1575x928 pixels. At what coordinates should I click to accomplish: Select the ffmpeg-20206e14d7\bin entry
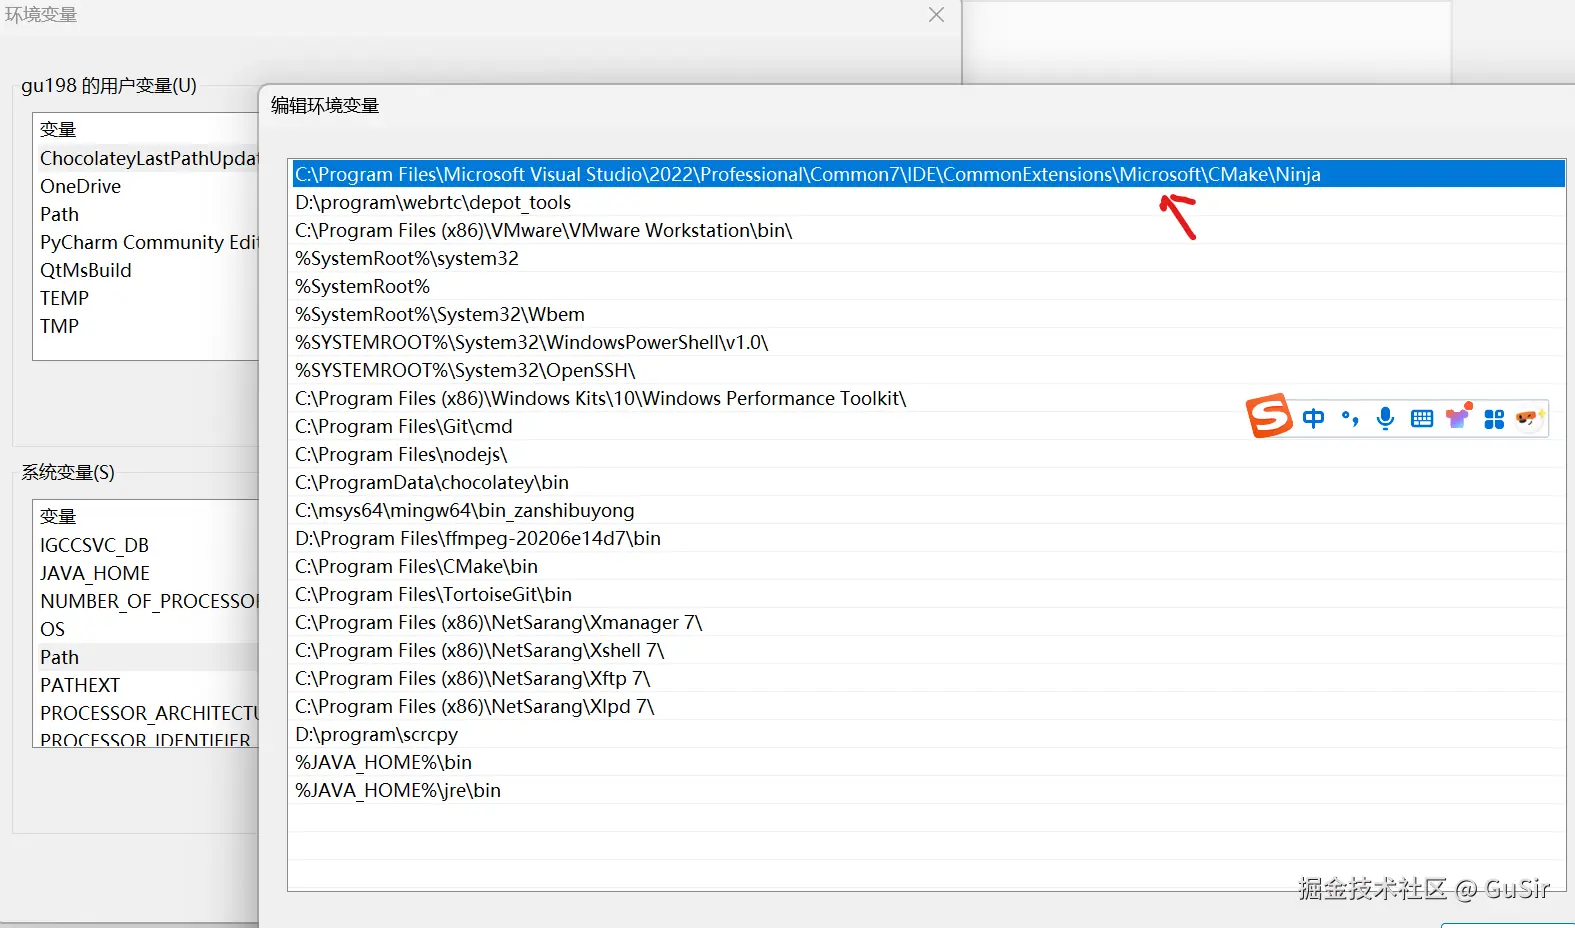coord(927,538)
